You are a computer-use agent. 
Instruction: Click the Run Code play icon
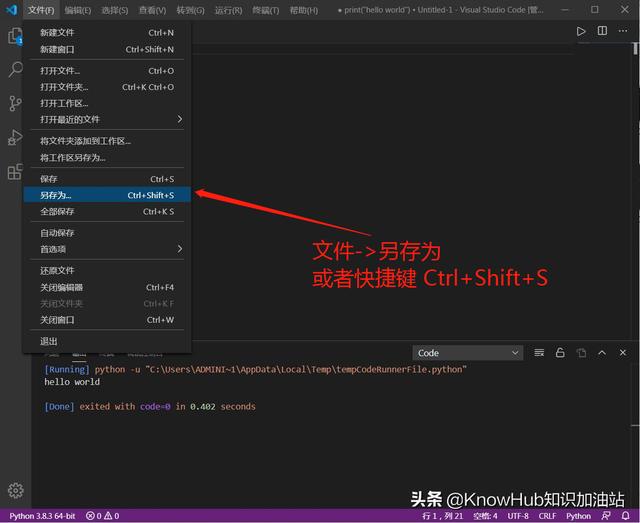coord(581,31)
